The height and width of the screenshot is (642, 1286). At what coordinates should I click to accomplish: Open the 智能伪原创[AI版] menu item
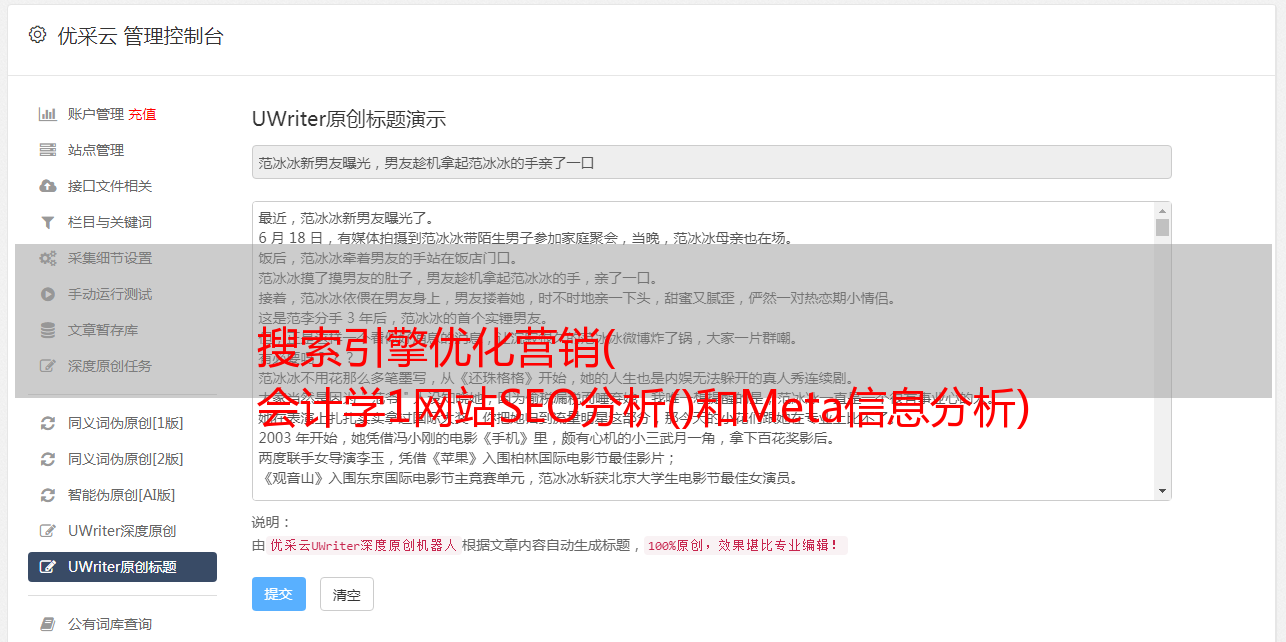pos(122,495)
